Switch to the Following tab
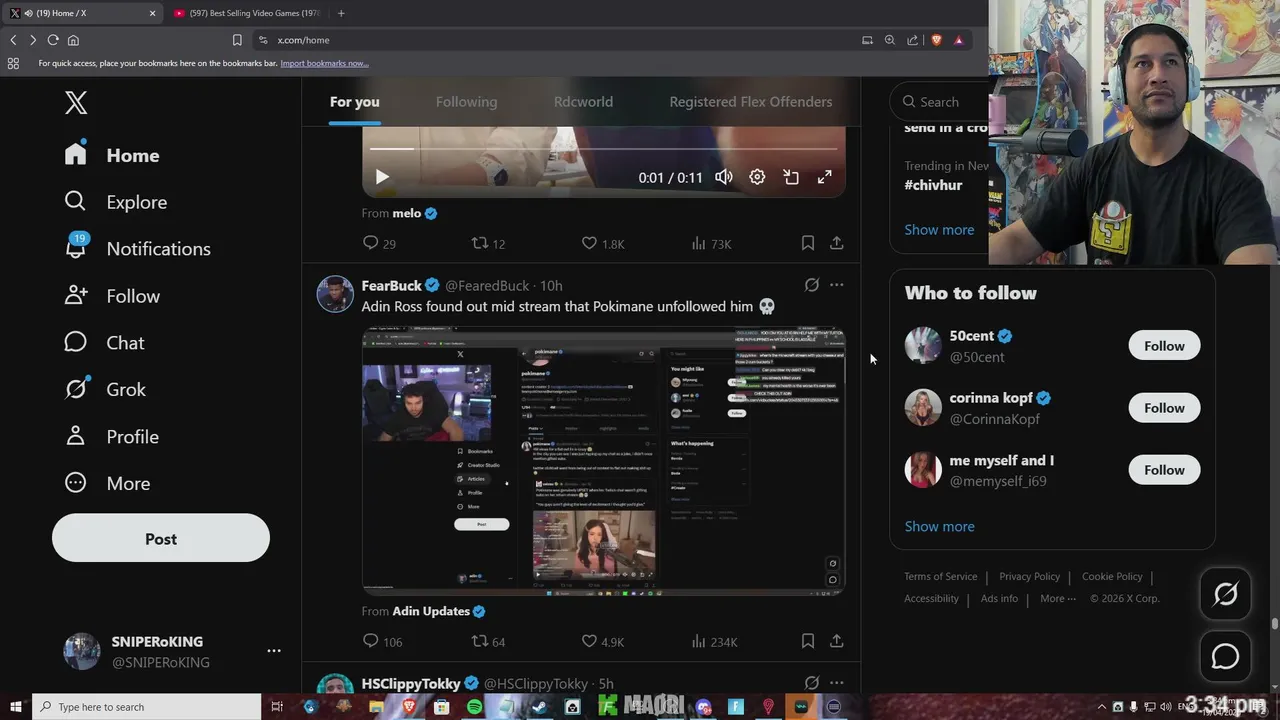 click(466, 102)
